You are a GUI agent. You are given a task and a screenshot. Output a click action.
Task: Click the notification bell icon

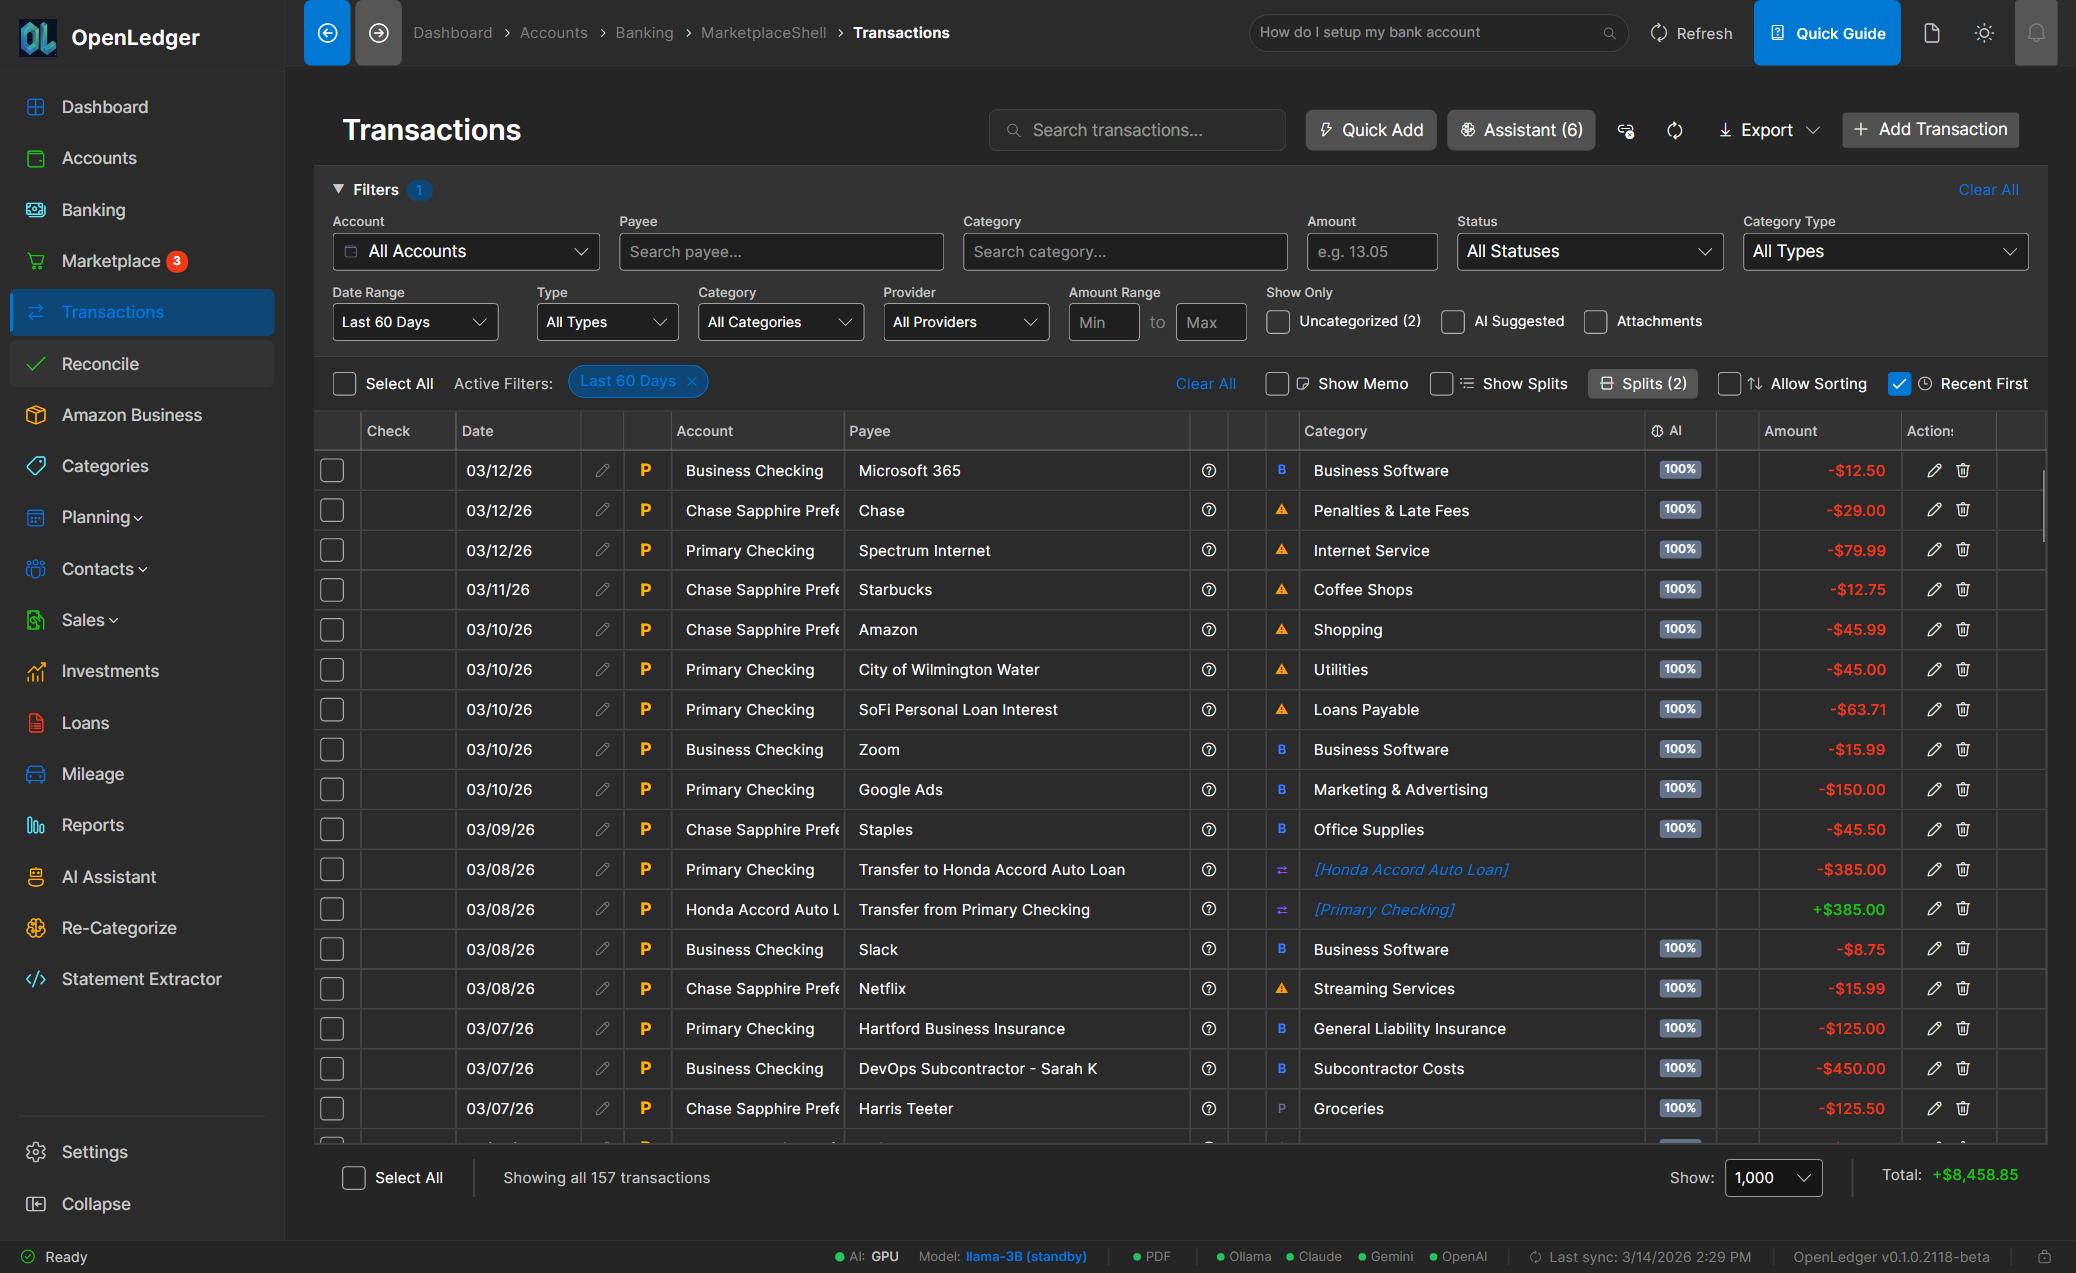[x=2035, y=33]
